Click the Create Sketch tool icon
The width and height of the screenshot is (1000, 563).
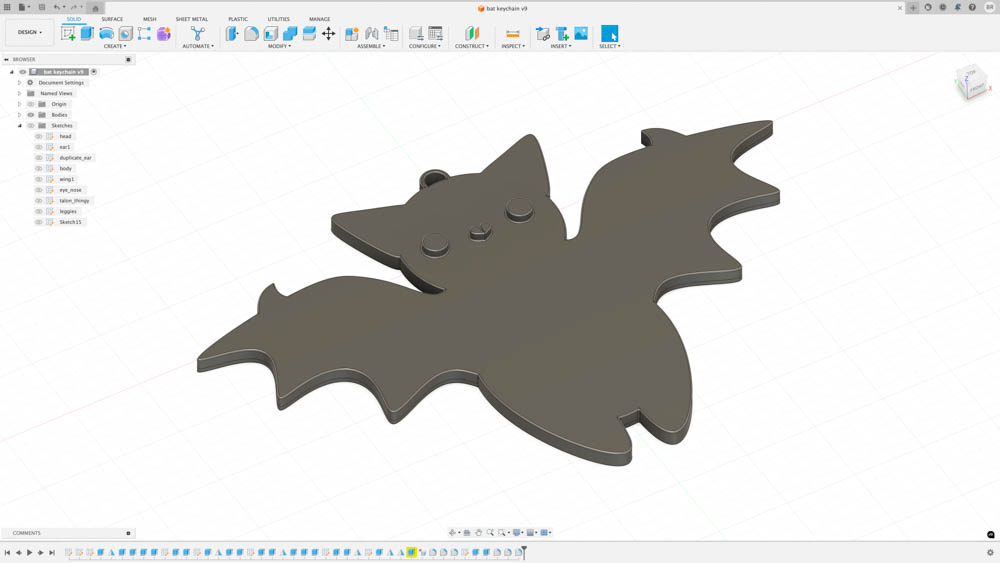click(x=68, y=34)
